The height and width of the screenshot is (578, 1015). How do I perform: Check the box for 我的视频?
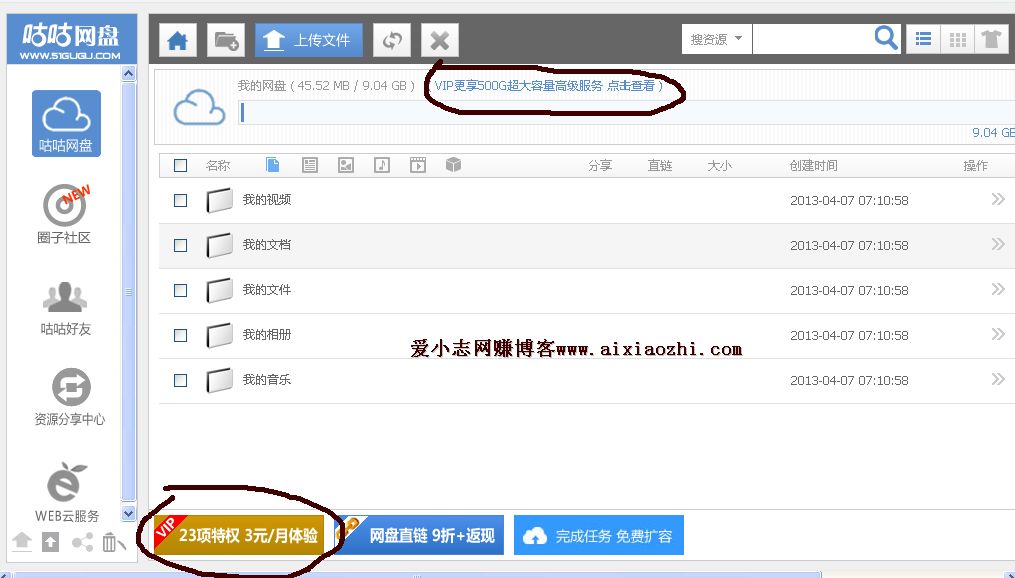coord(181,201)
